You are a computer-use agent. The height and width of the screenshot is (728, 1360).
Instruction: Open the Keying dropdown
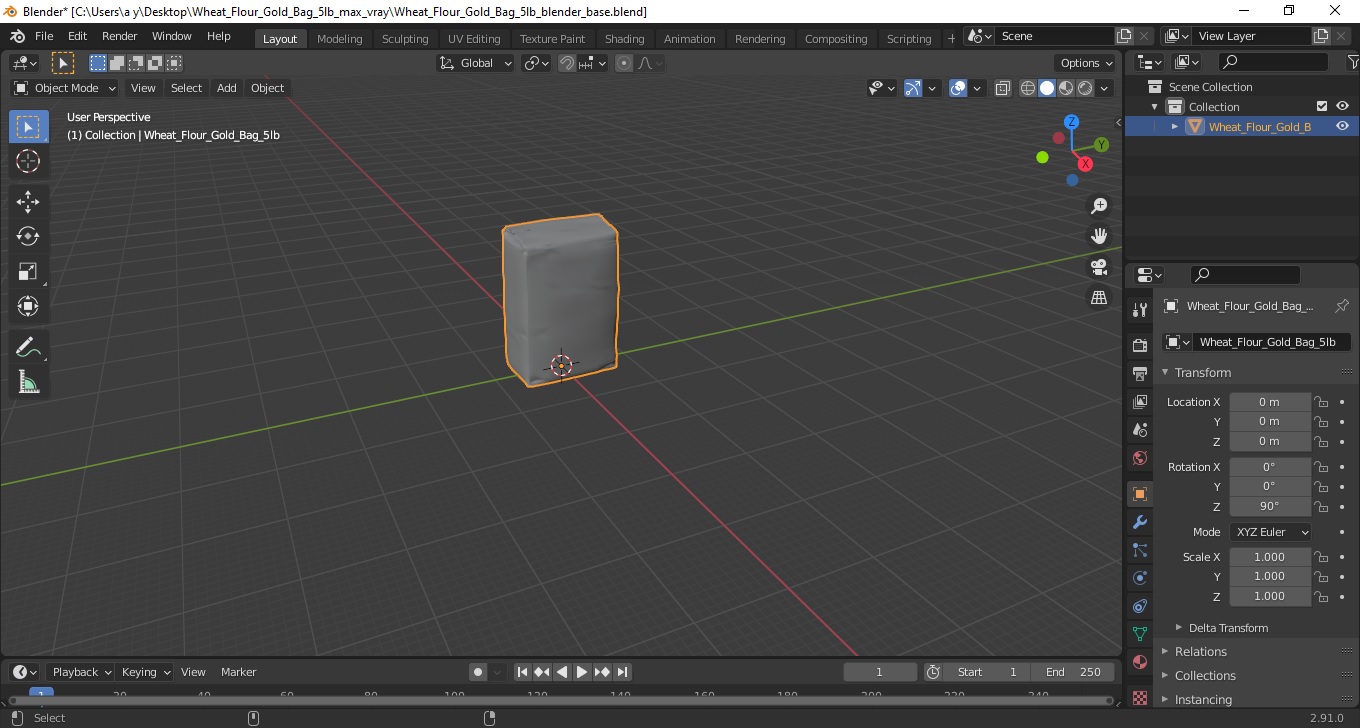tap(145, 672)
